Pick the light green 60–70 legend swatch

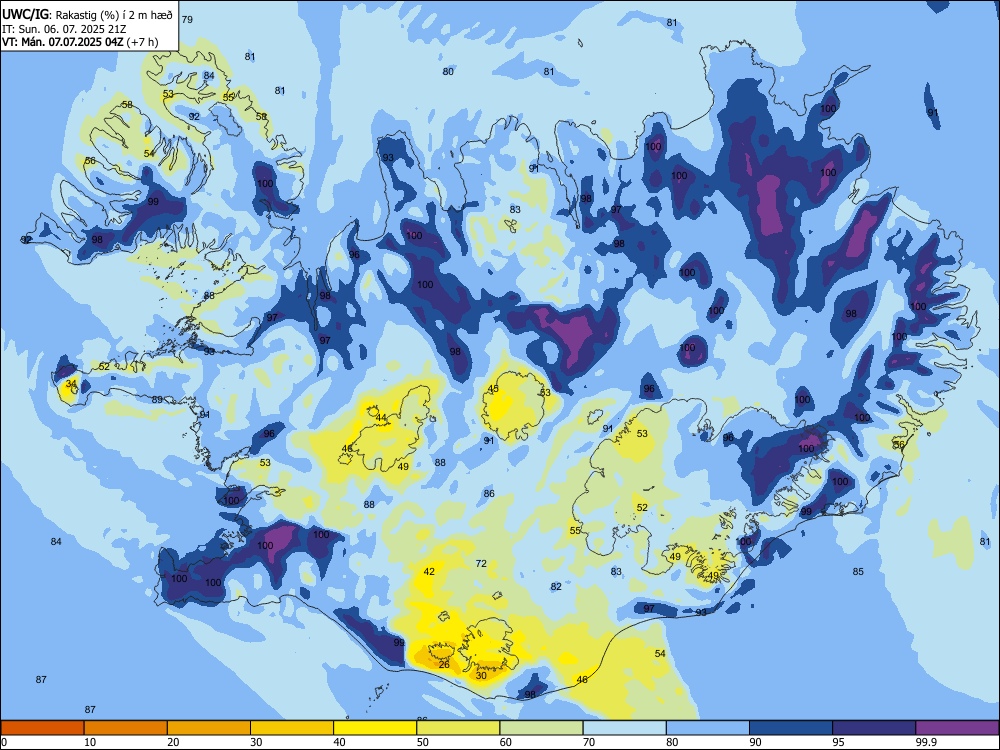coord(541,728)
